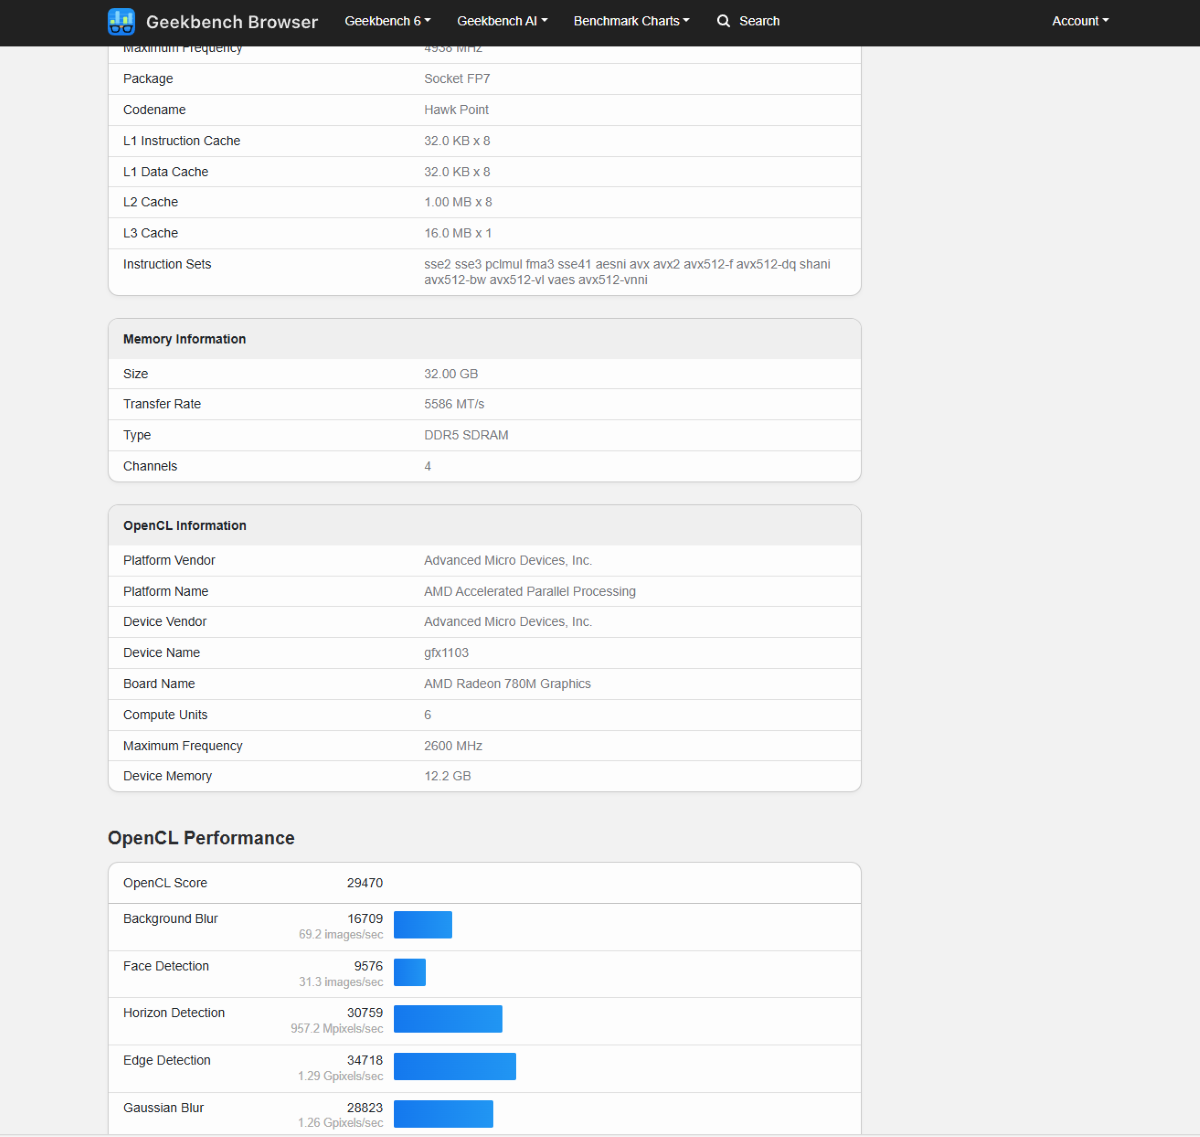Select the Platform Vendor value 'Advanced Micro Devices, Inc.'
This screenshot has width=1200, height=1137.
click(x=508, y=561)
